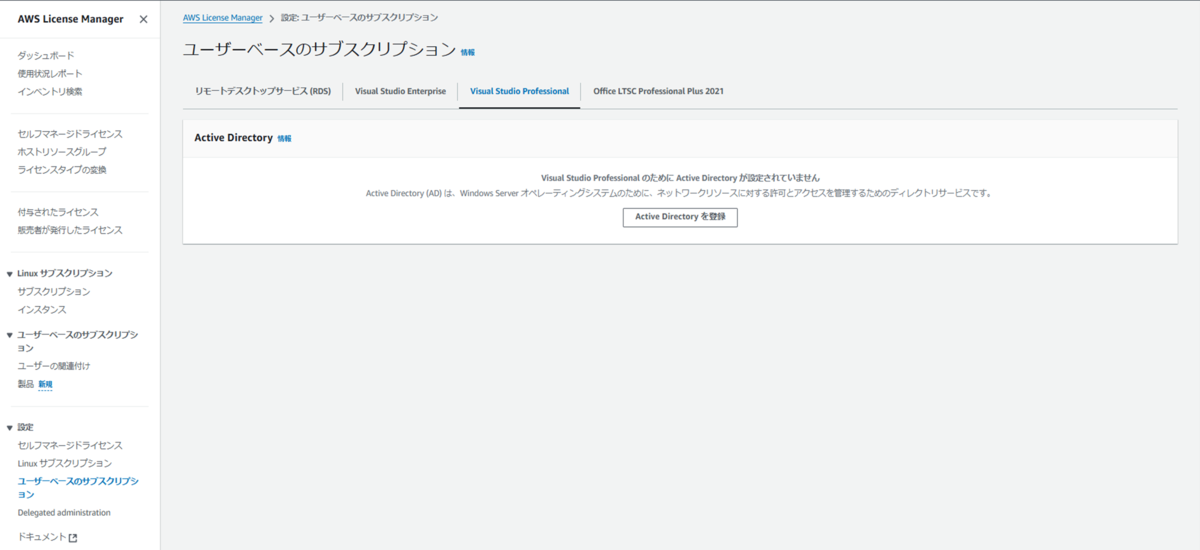Open ライセンスタイプの変換 page
The image size is (1200, 550).
[x=62, y=170]
